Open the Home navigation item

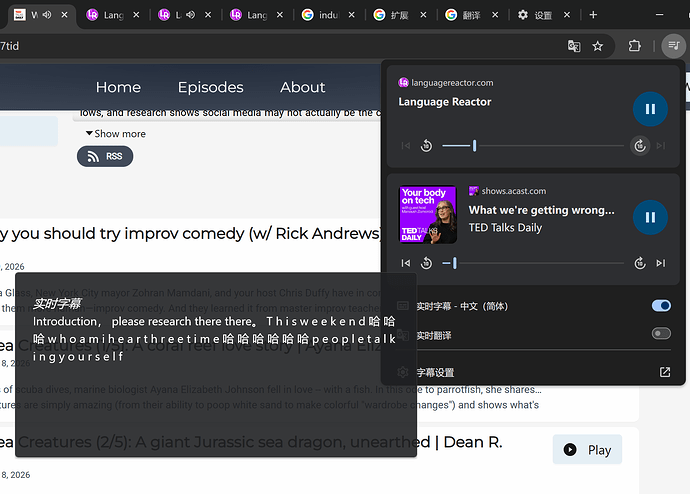click(x=118, y=87)
